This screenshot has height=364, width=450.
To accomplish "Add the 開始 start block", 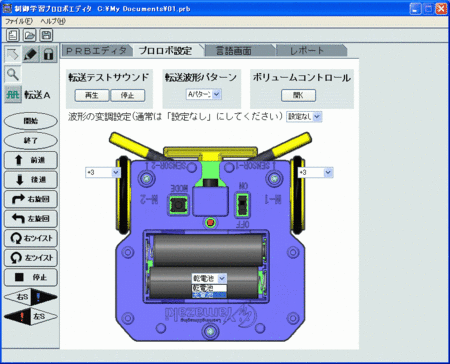I will tap(31, 121).
